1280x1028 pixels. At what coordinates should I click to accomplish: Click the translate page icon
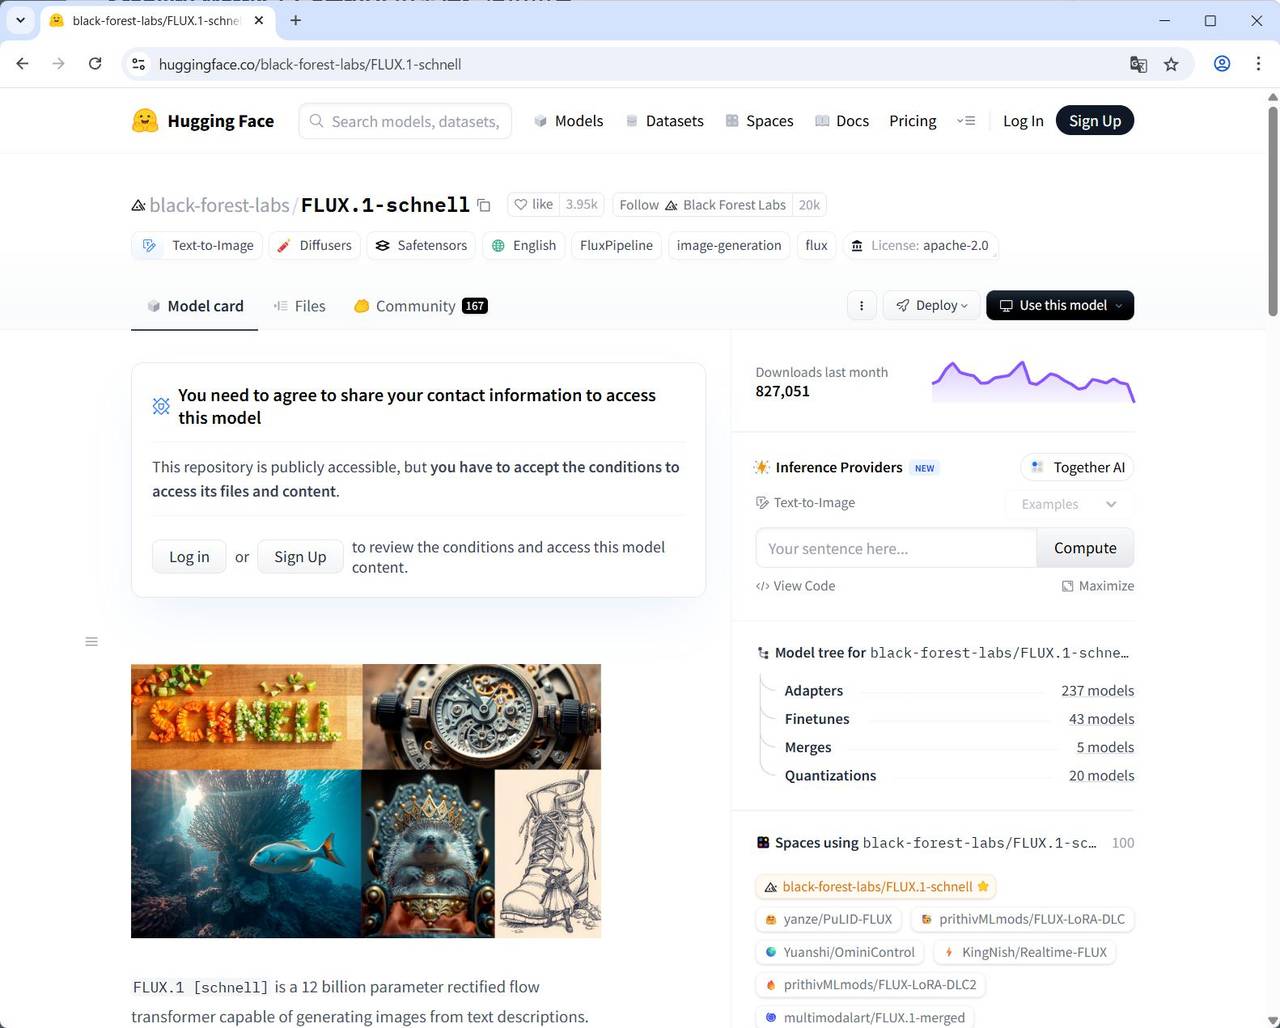[1138, 64]
